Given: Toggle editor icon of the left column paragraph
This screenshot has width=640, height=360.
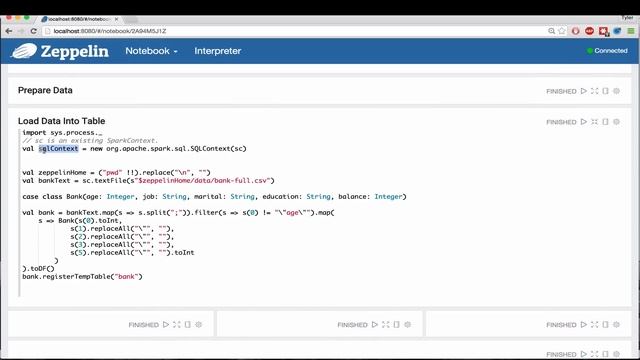Looking at the screenshot, I should [x=177, y=324].
